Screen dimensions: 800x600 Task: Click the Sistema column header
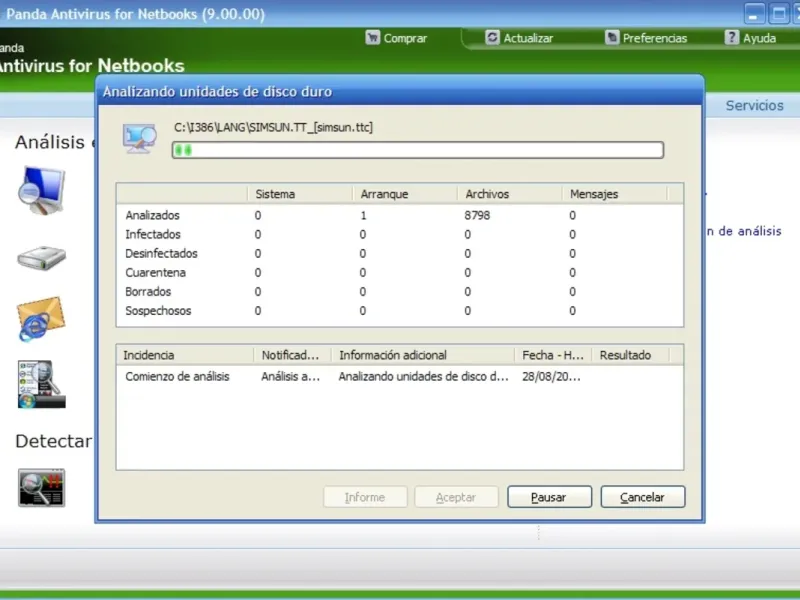click(300, 194)
